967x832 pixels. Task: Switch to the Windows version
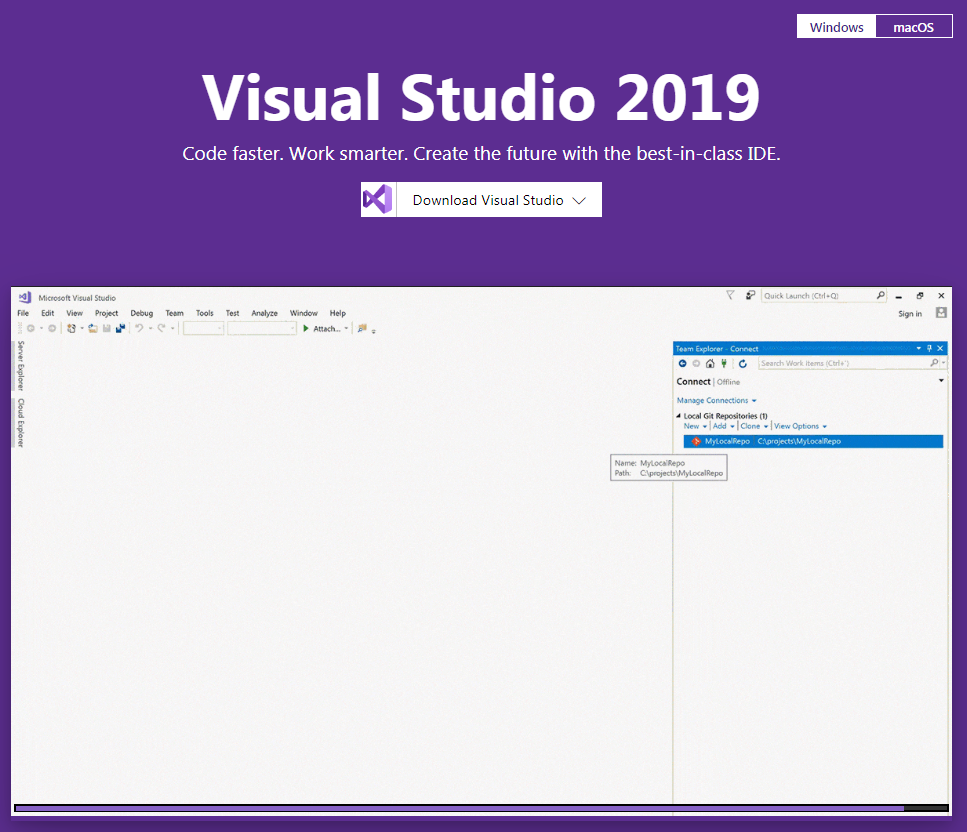836,27
